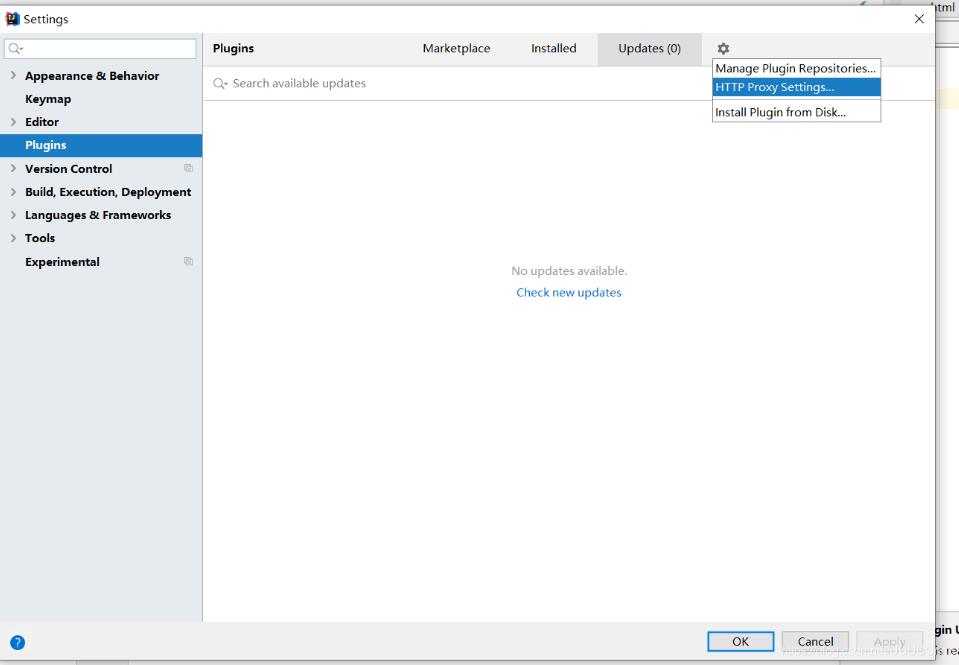Click the help question mark icon
The height and width of the screenshot is (665, 959).
click(x=18, y=642)
